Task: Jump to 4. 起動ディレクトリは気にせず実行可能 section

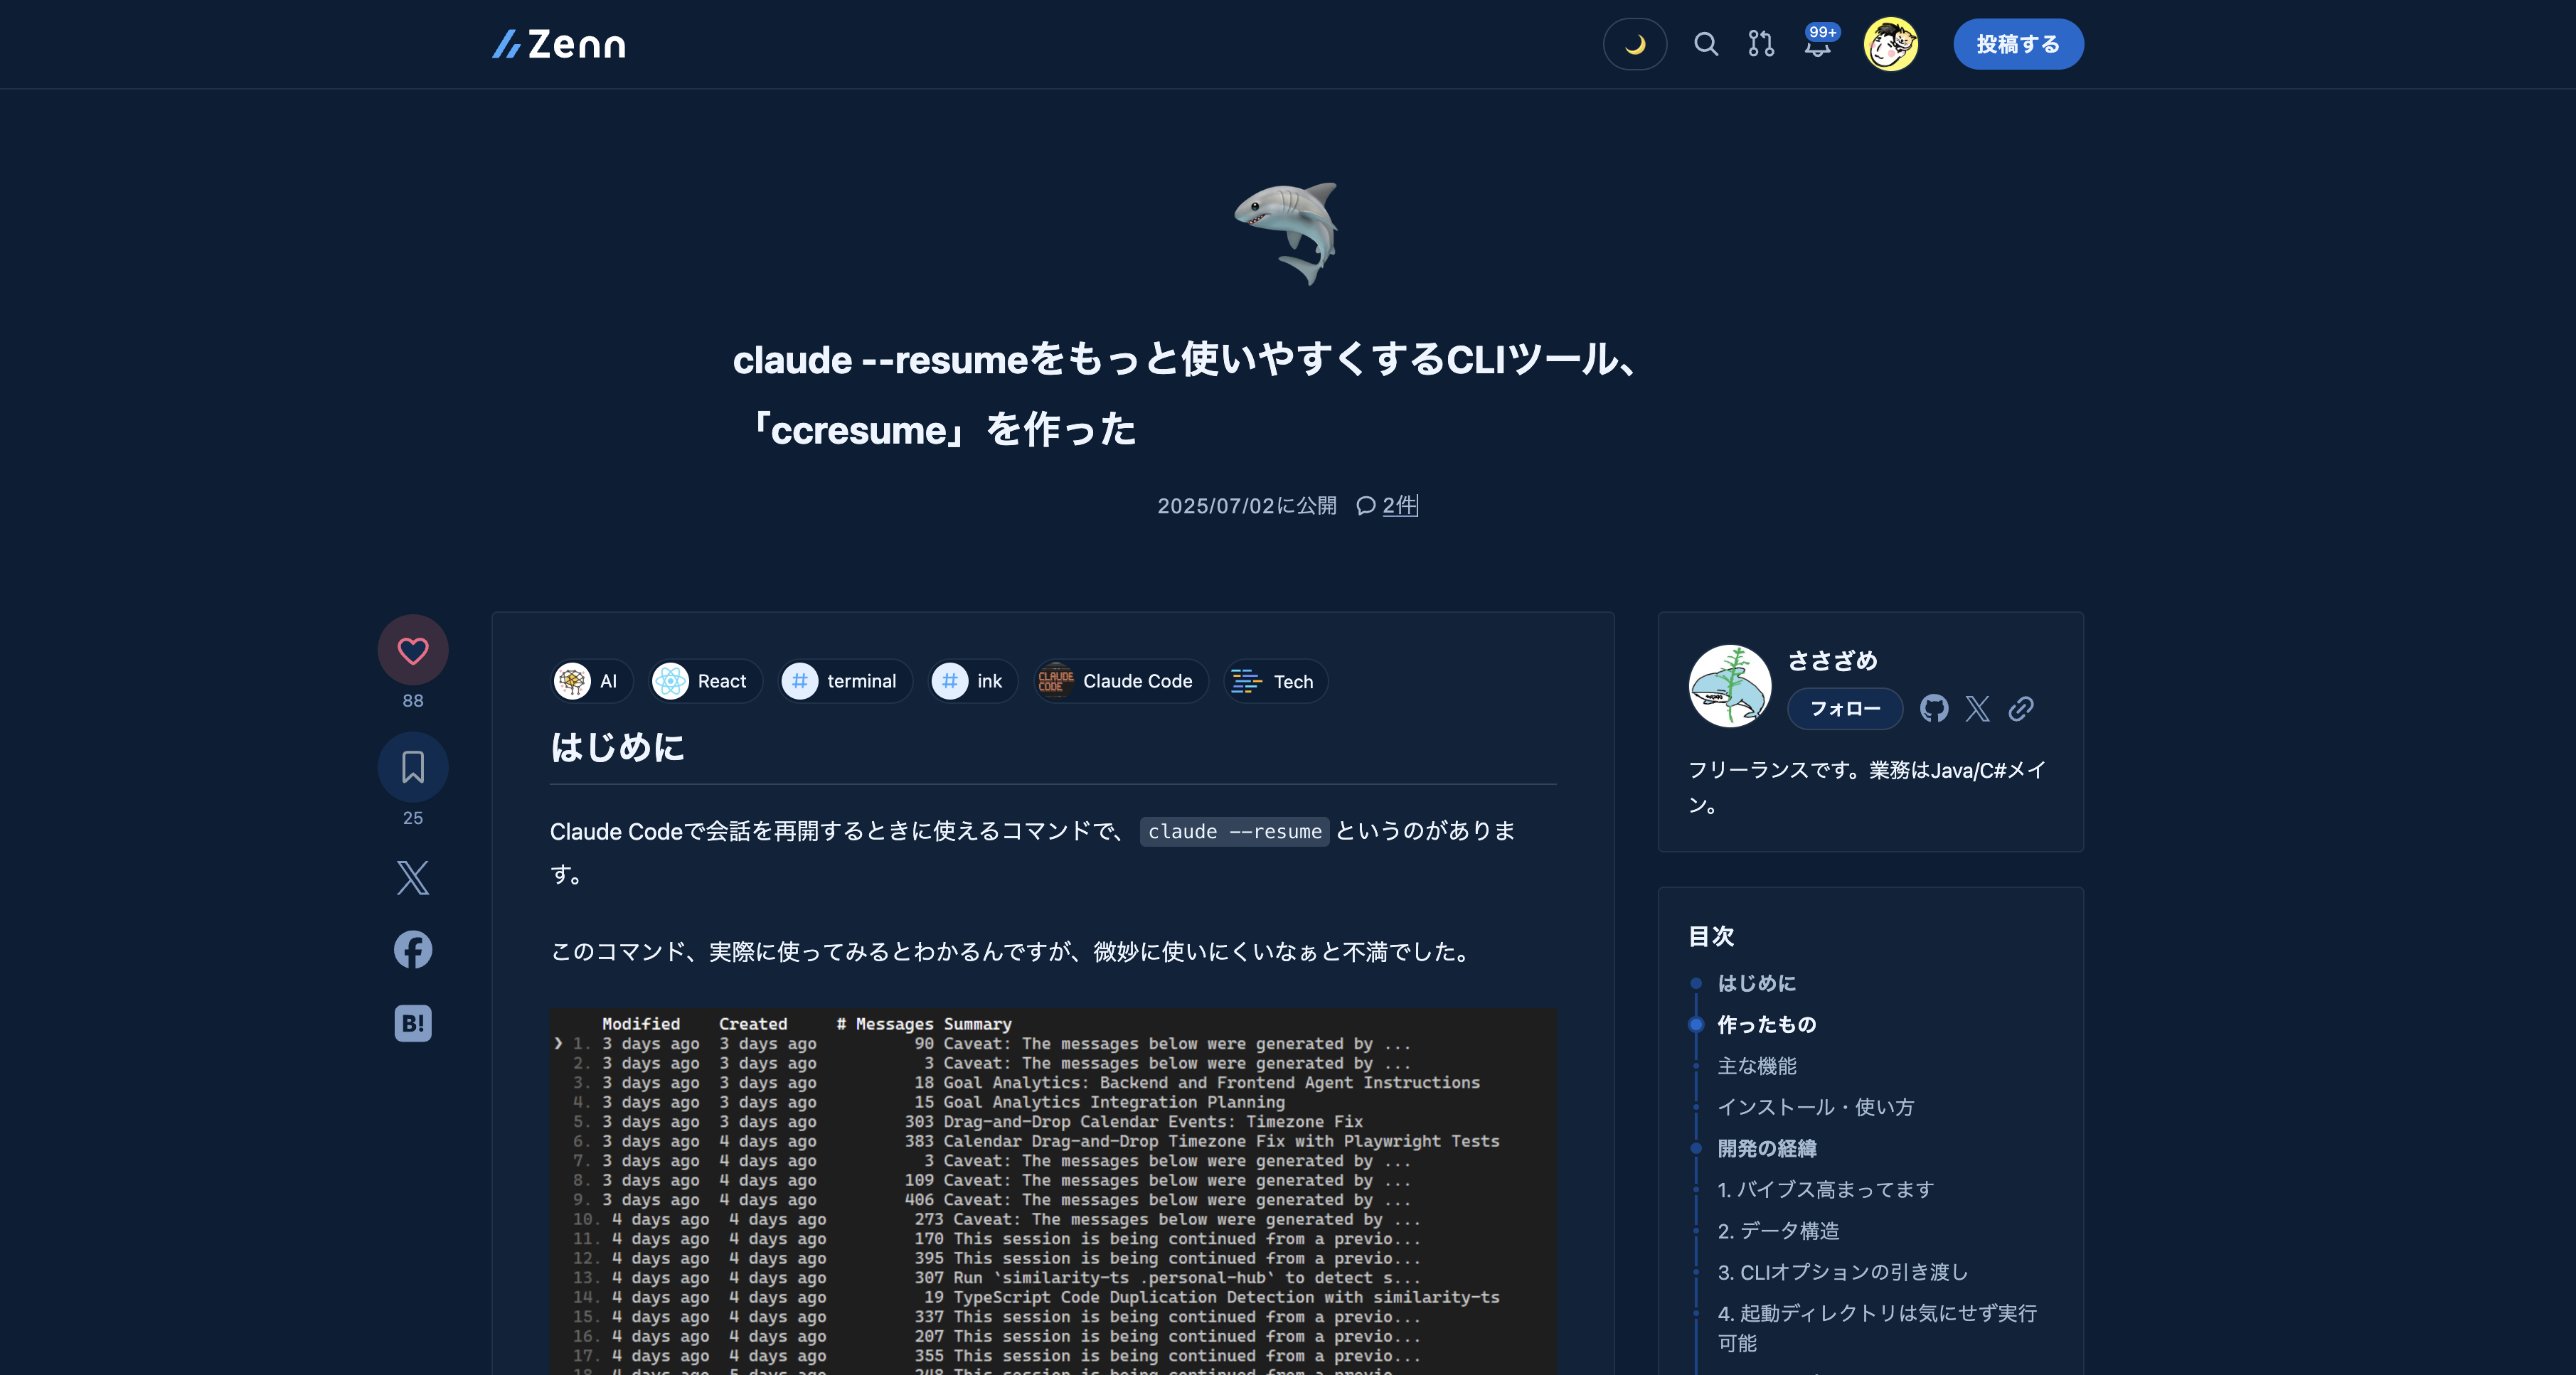Action: pyautogui.click(x=1877, y=1328)
